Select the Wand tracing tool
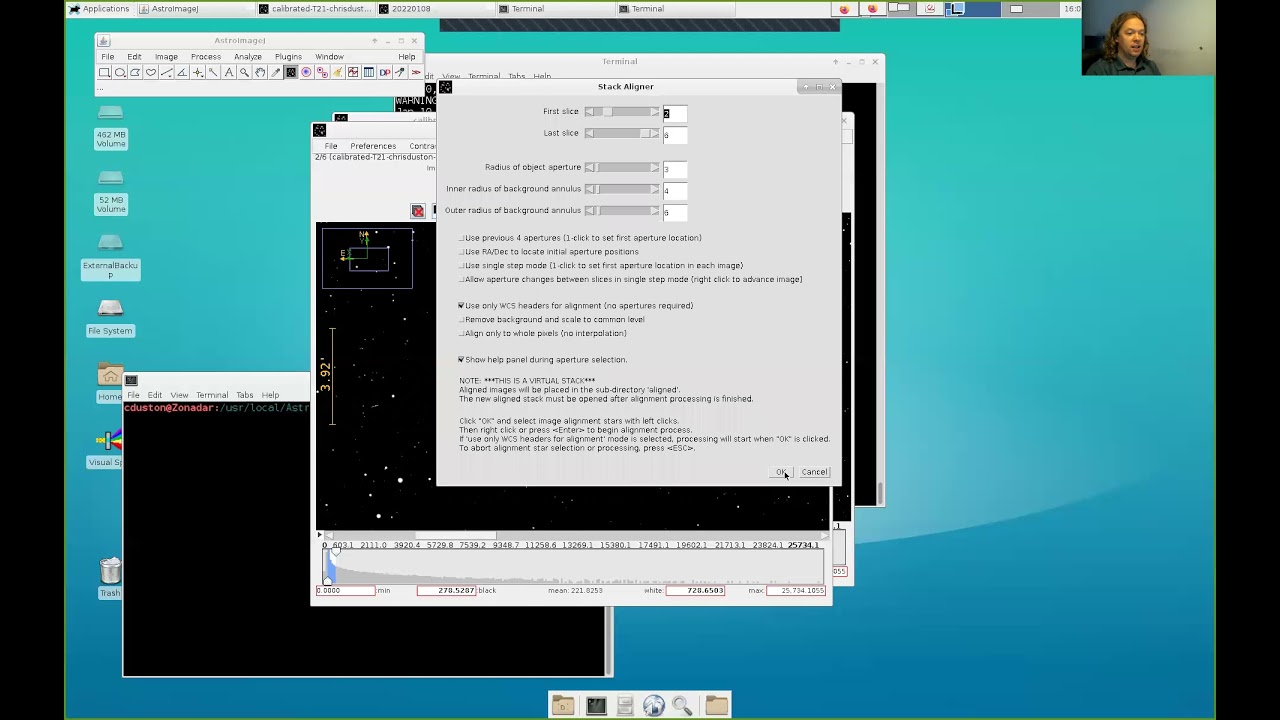The width and height of the screenshot is (1280, 720). (x=213, y=72)
